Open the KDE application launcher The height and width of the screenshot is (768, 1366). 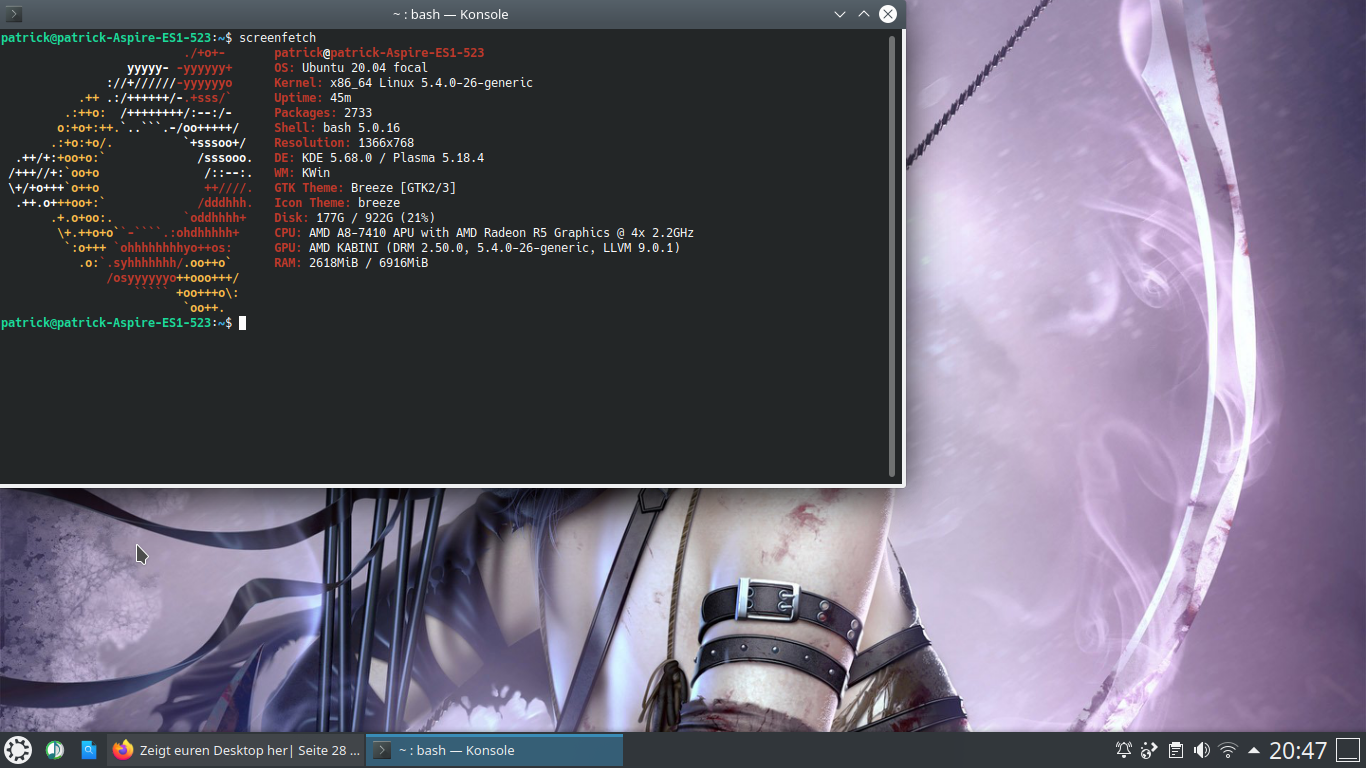[x=18, y=750]
